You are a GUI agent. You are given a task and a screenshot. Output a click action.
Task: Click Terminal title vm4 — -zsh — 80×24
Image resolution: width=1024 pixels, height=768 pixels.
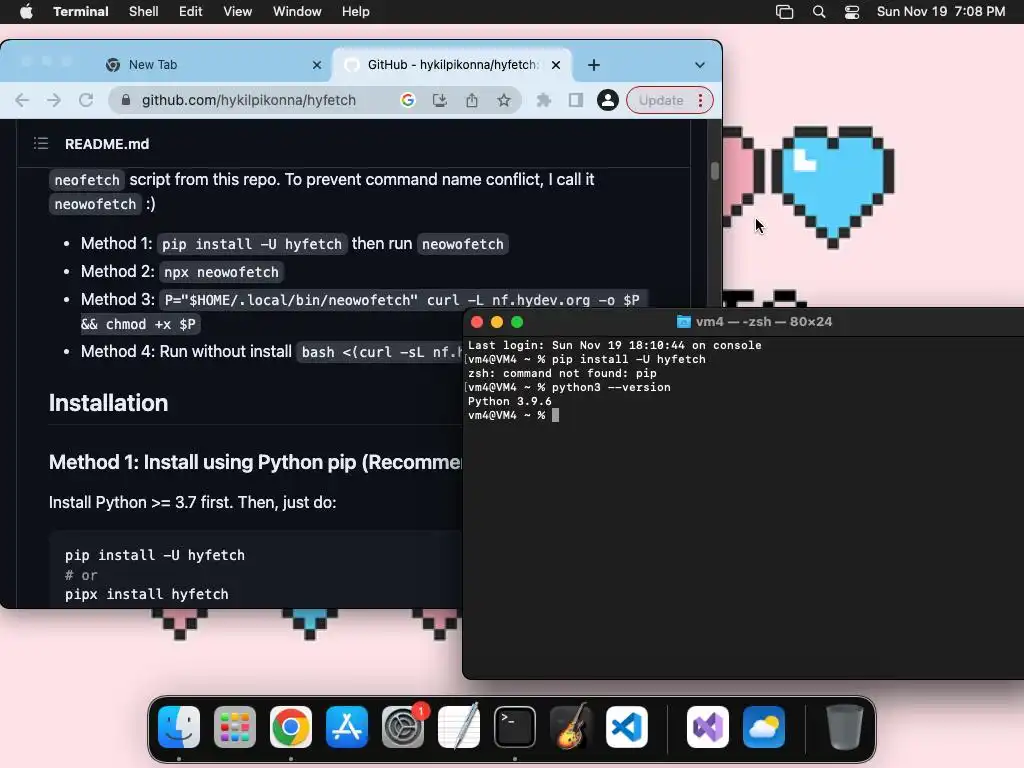pos(764,321)
